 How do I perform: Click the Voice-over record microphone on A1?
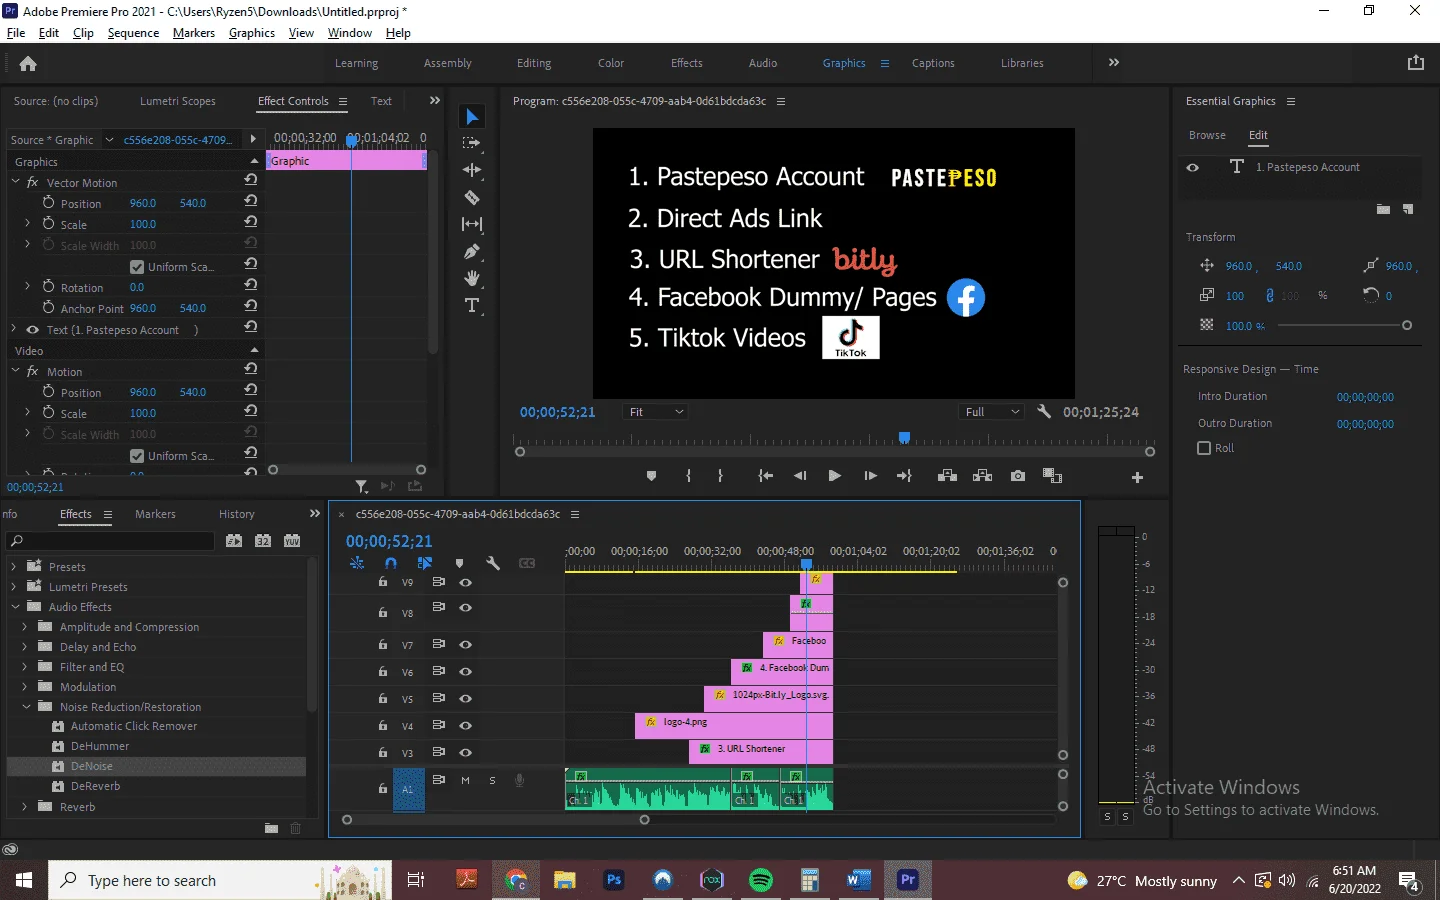519,780
